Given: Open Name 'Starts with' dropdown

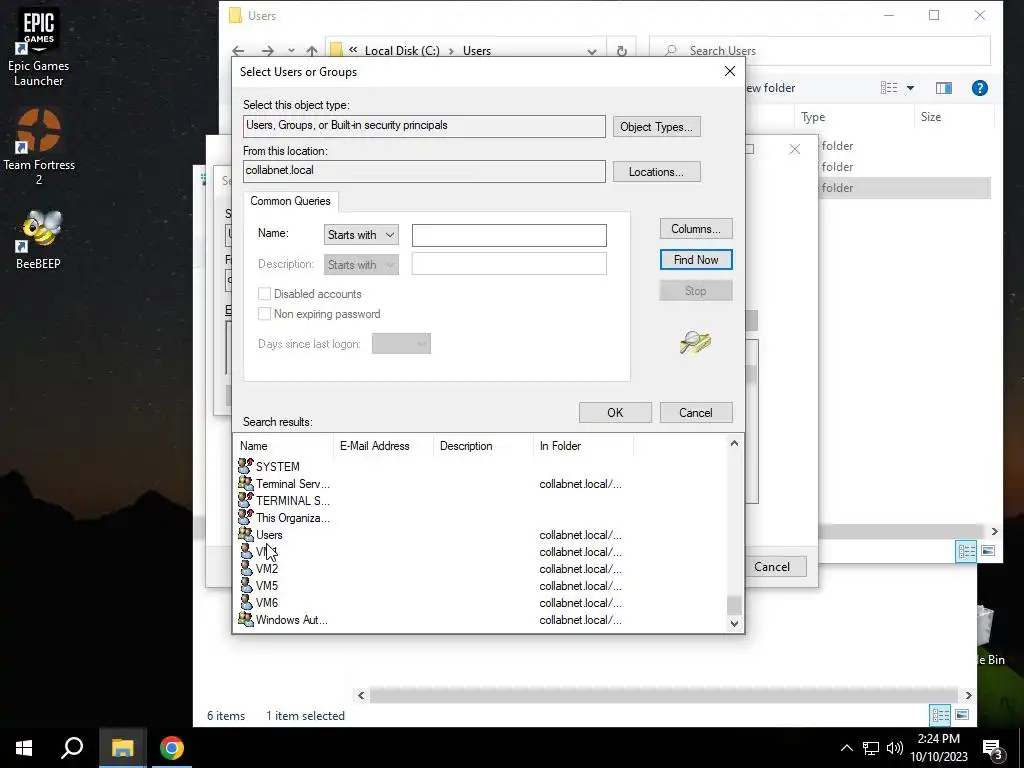Looking at the screenshot, I should [x=361, y=235].
